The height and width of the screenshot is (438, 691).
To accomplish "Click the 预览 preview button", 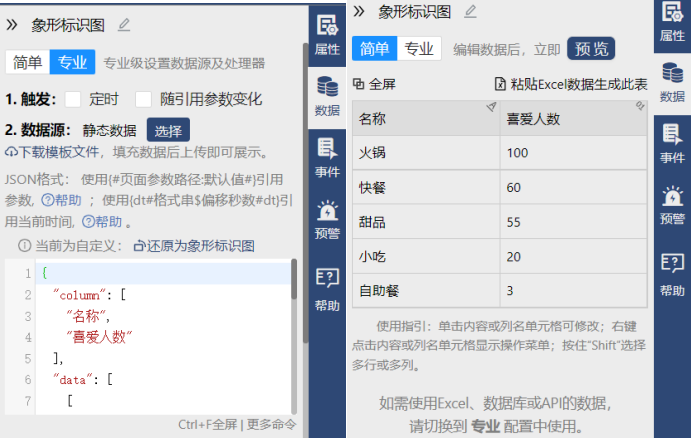I will (x=591, y=48).
